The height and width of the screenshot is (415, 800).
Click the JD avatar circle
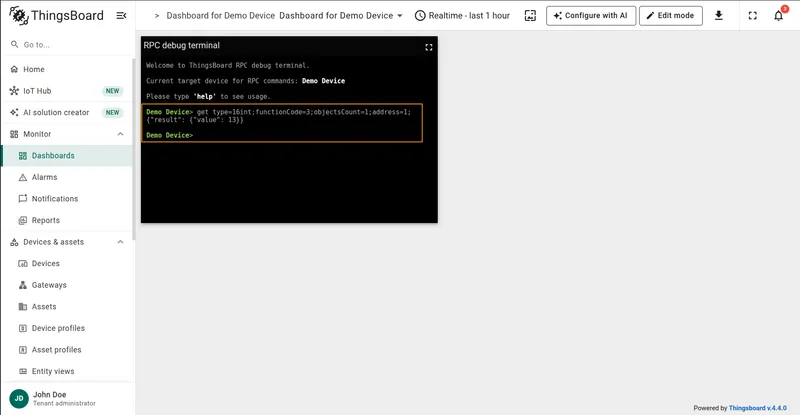(19, 398)
